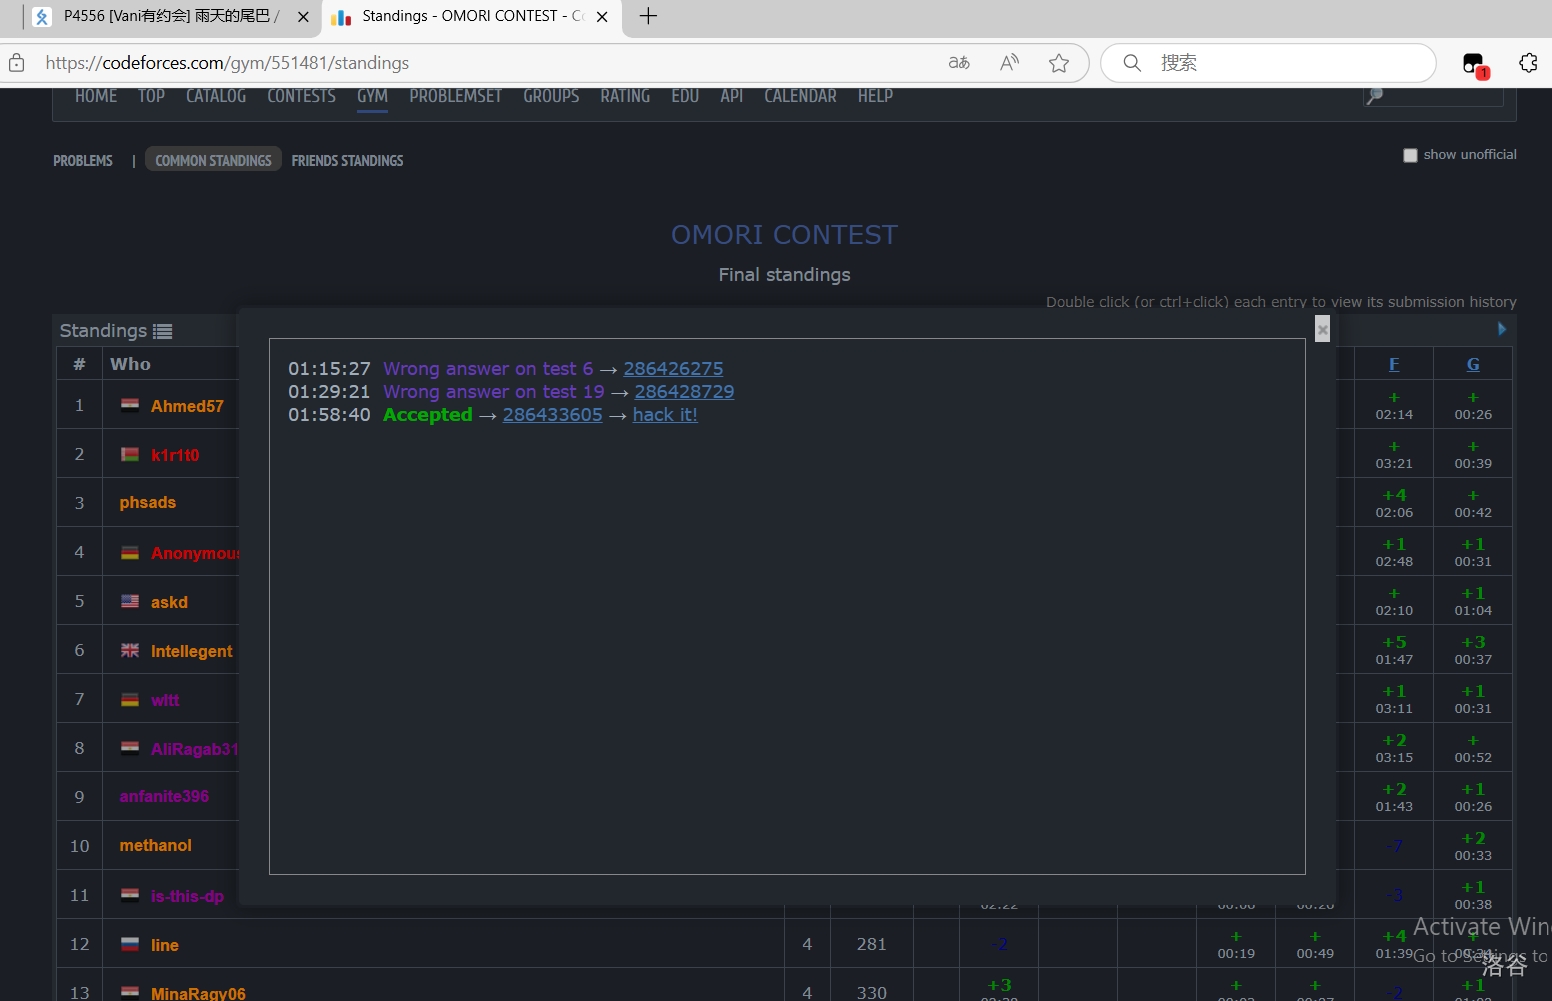This screenshot has width=1552, height=1001.
Task: Open problem G column header
Action: pos(1473,364)
